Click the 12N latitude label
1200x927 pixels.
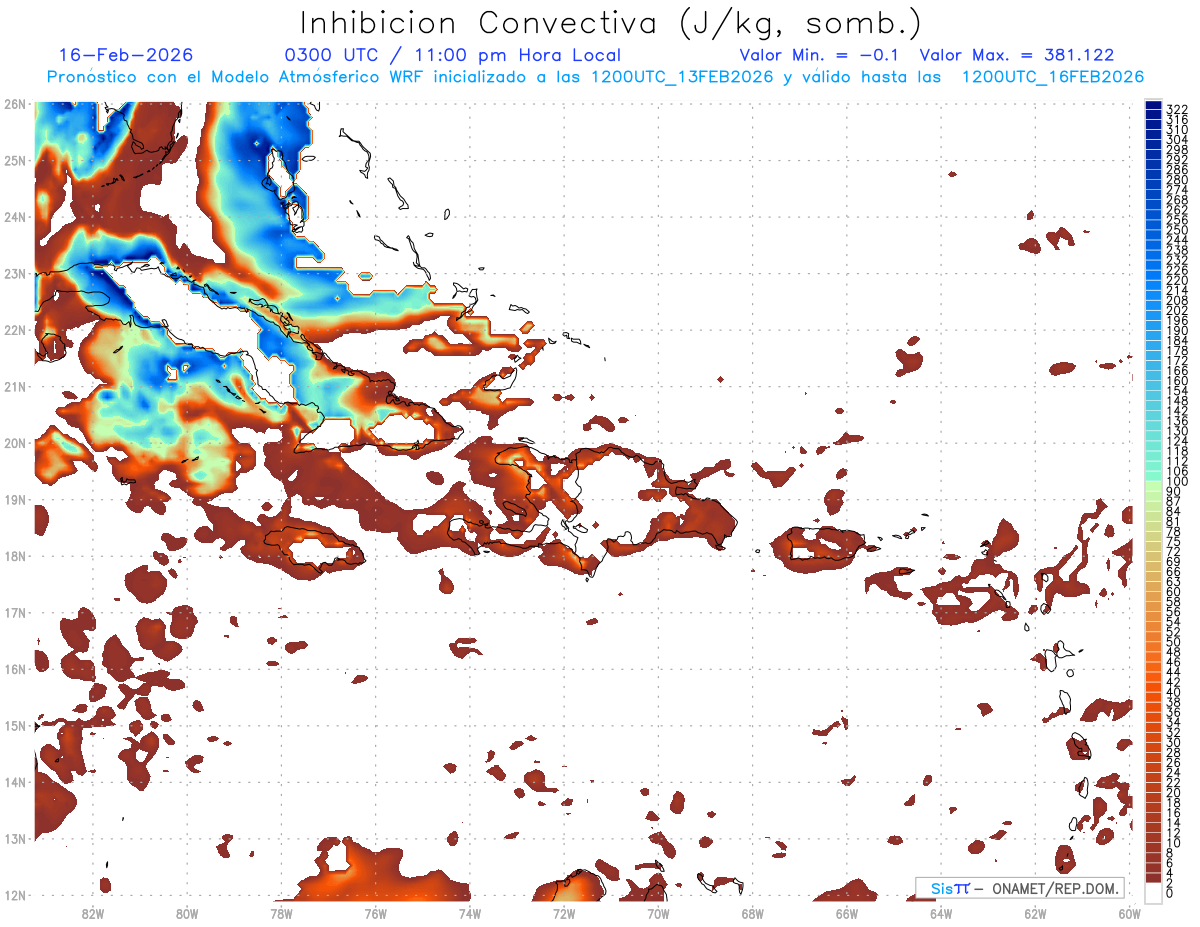coord(14,895)
